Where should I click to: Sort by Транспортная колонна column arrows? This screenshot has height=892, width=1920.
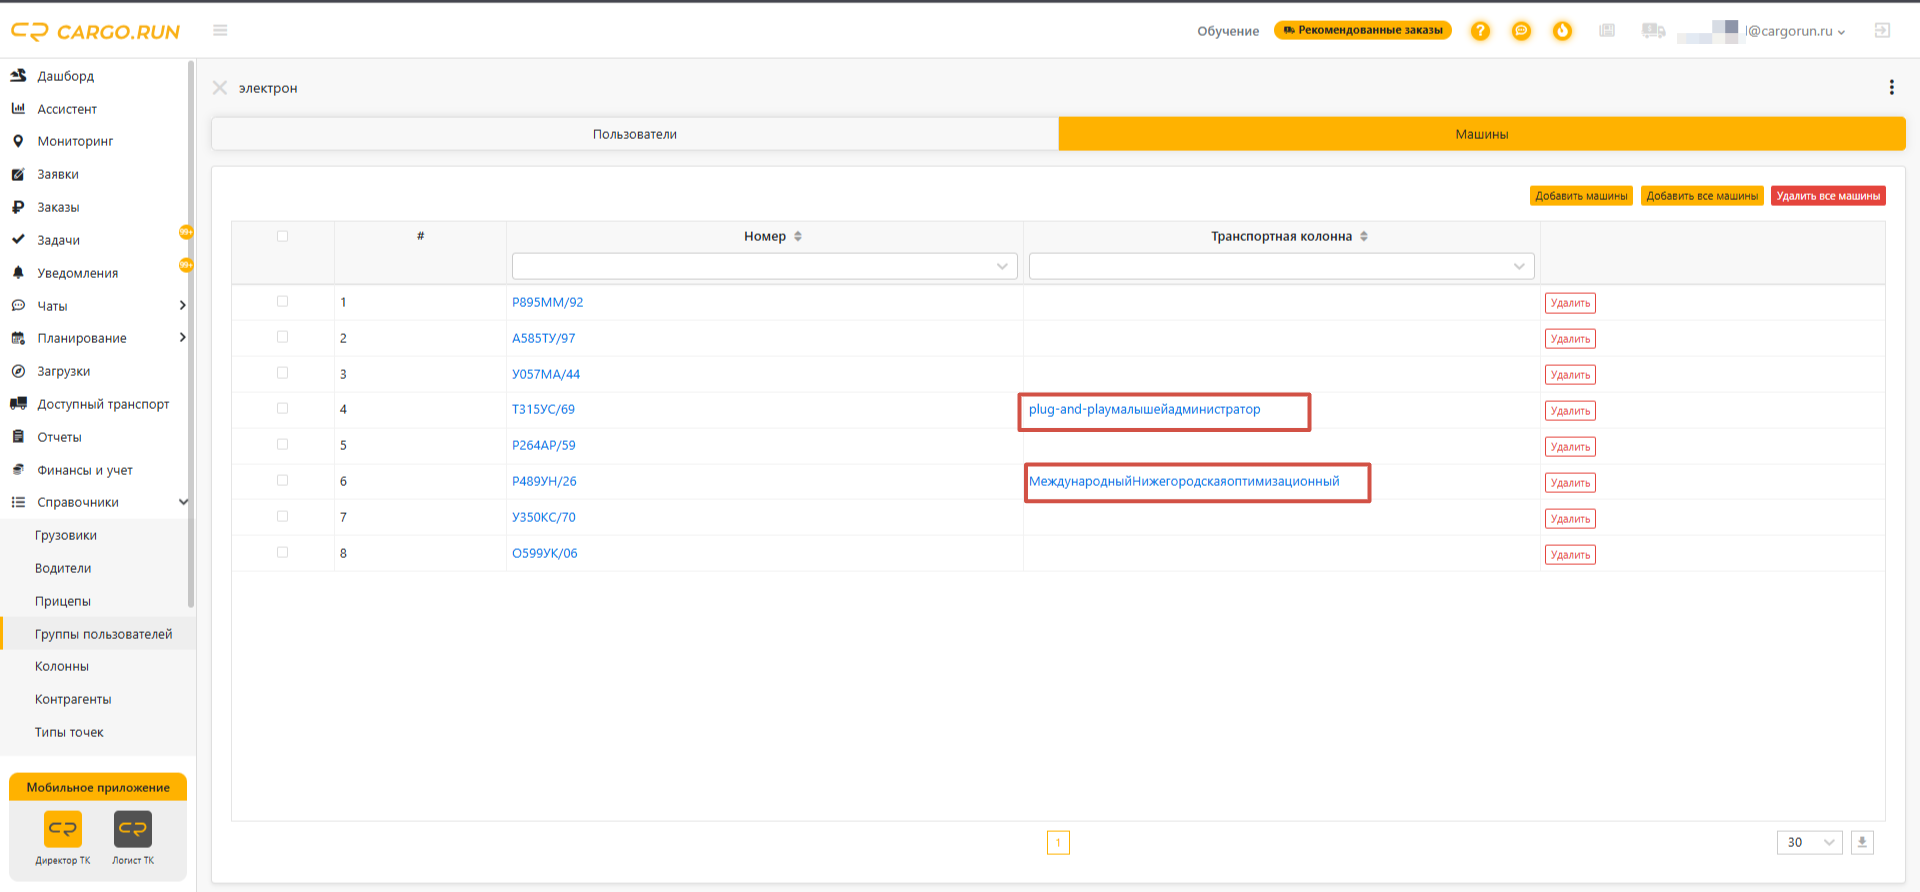[1364, 237]
